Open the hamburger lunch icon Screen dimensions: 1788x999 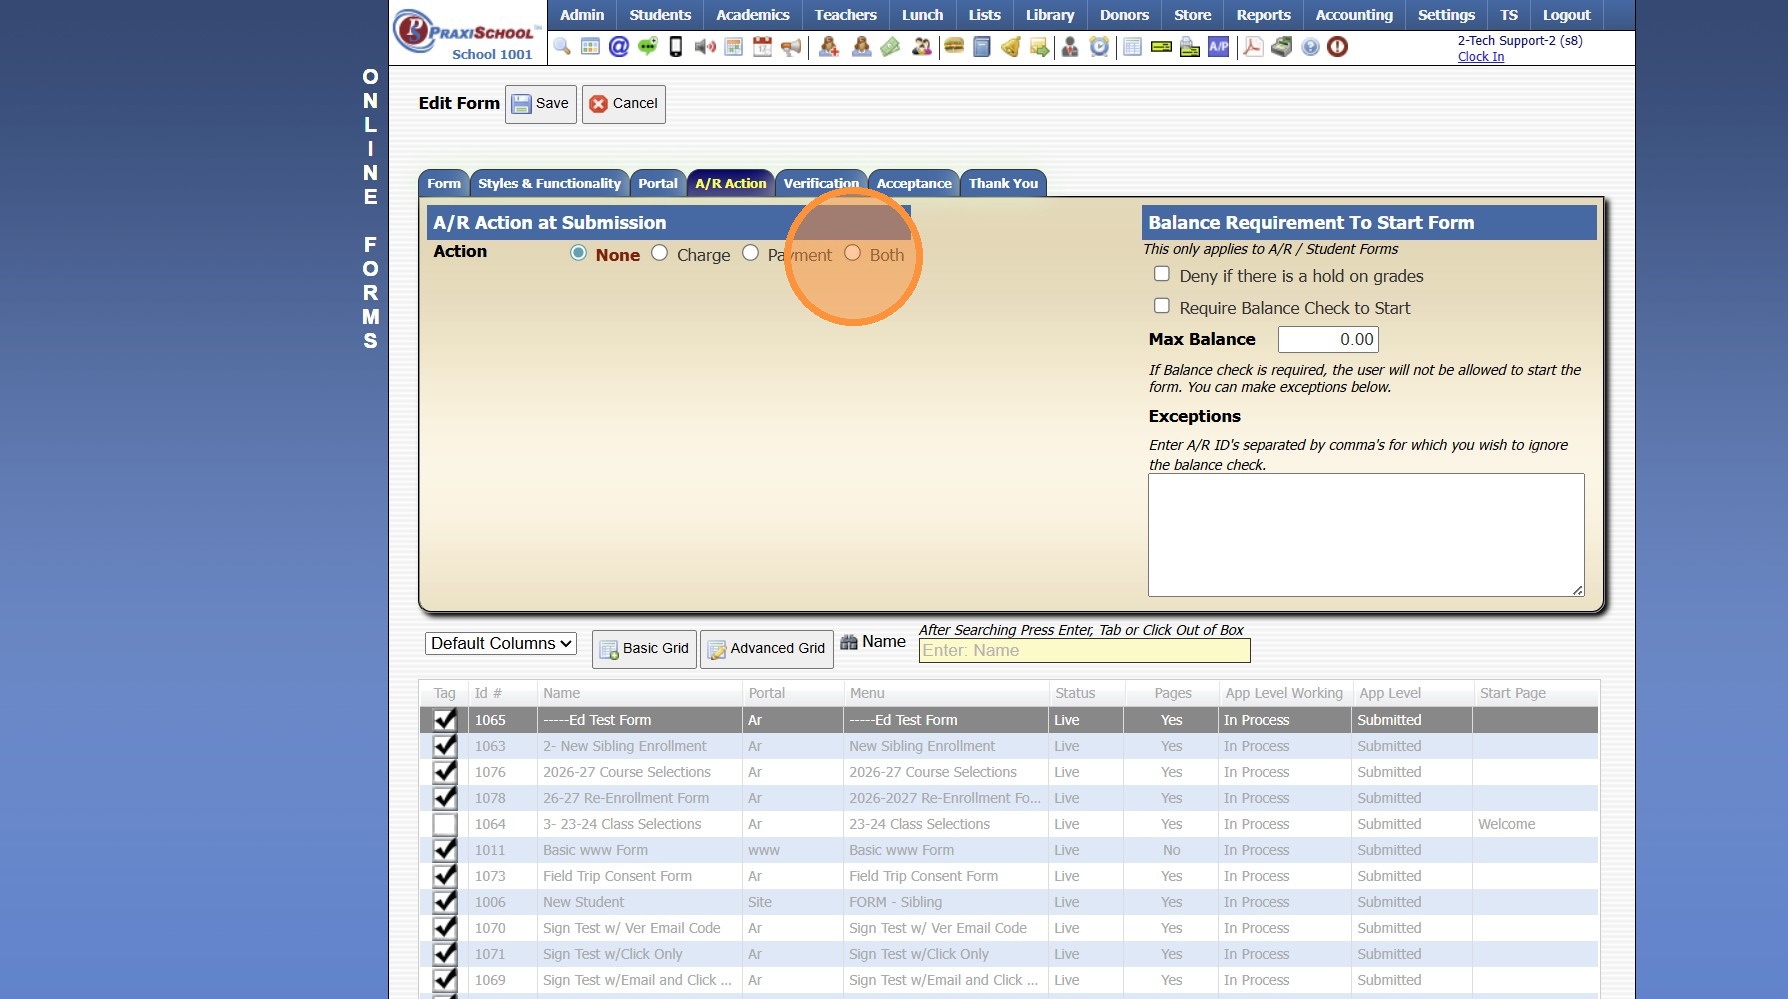pyautogui.click(x=954, y=47)
